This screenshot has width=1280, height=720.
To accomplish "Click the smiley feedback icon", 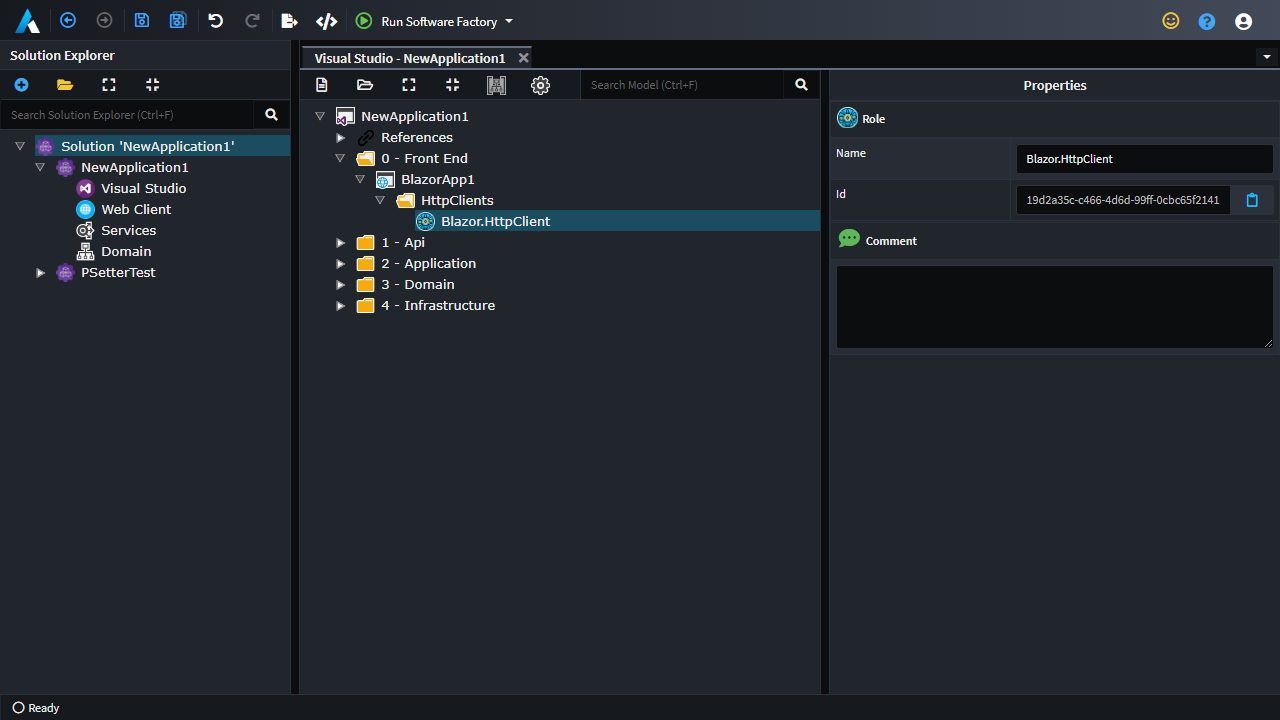I will (x=1171, y=20).
